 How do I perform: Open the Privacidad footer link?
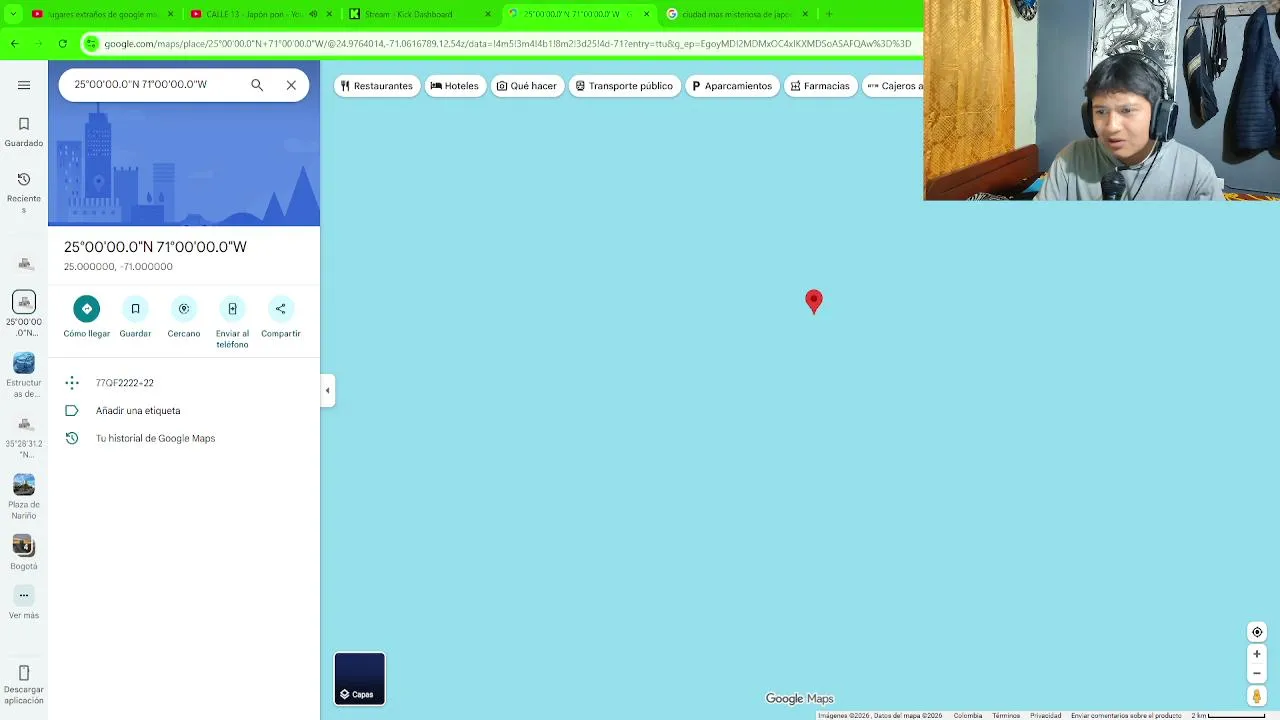[1045, 715]
